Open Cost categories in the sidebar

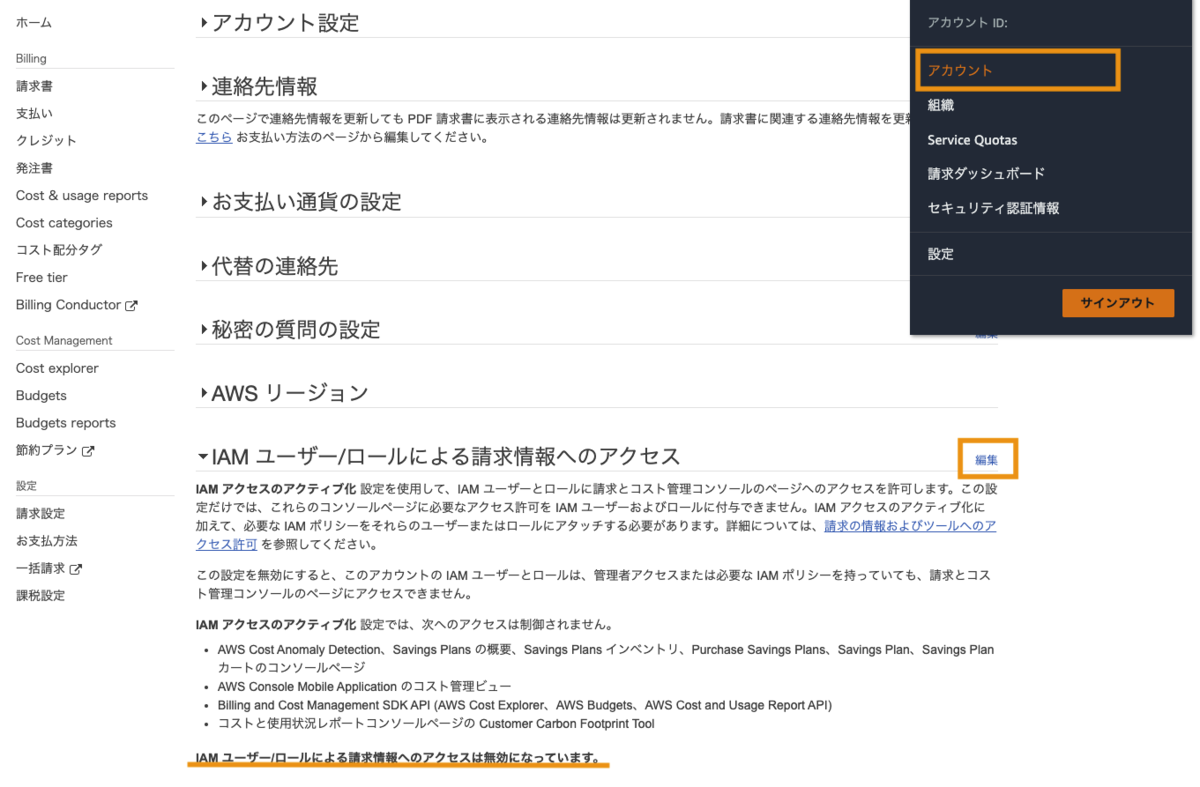coord(64,223)
